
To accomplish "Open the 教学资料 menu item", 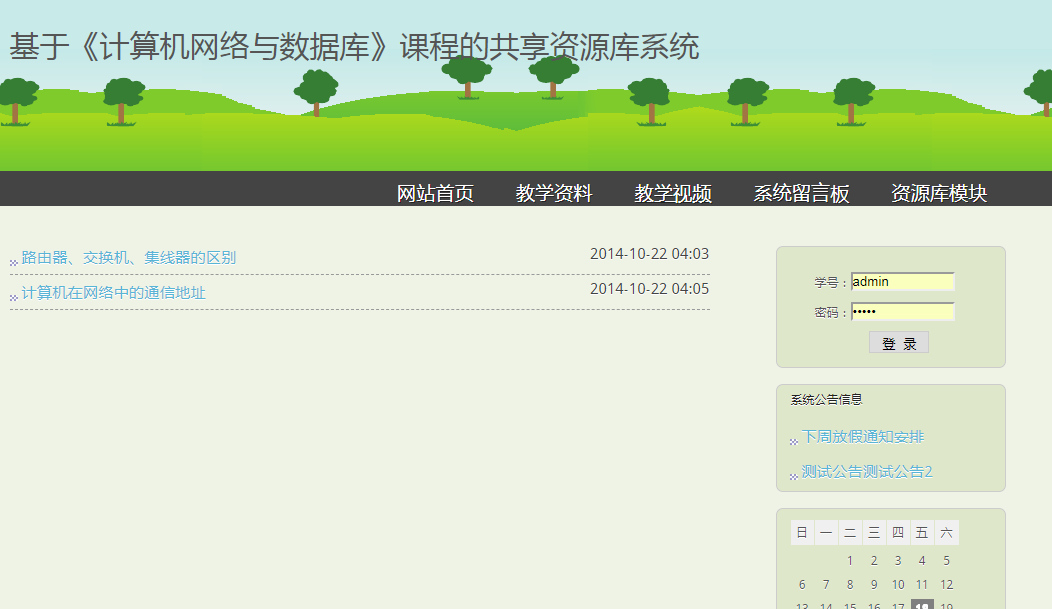I will point(555,192).
